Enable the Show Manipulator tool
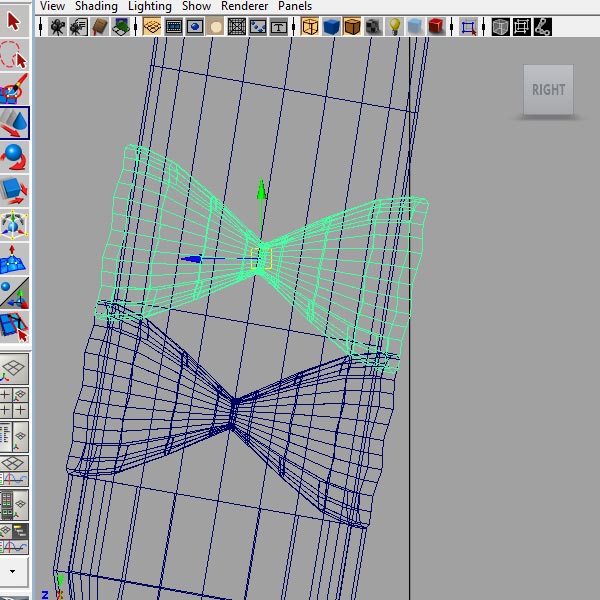 click(14, 293)
